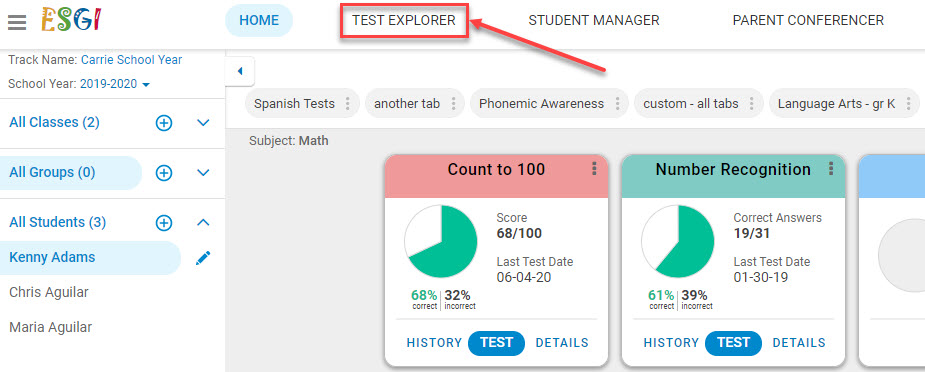Open the hamburger menu icon
This screenshot has width=925, height=372.
pyautogui.click(x=17, y=22)
